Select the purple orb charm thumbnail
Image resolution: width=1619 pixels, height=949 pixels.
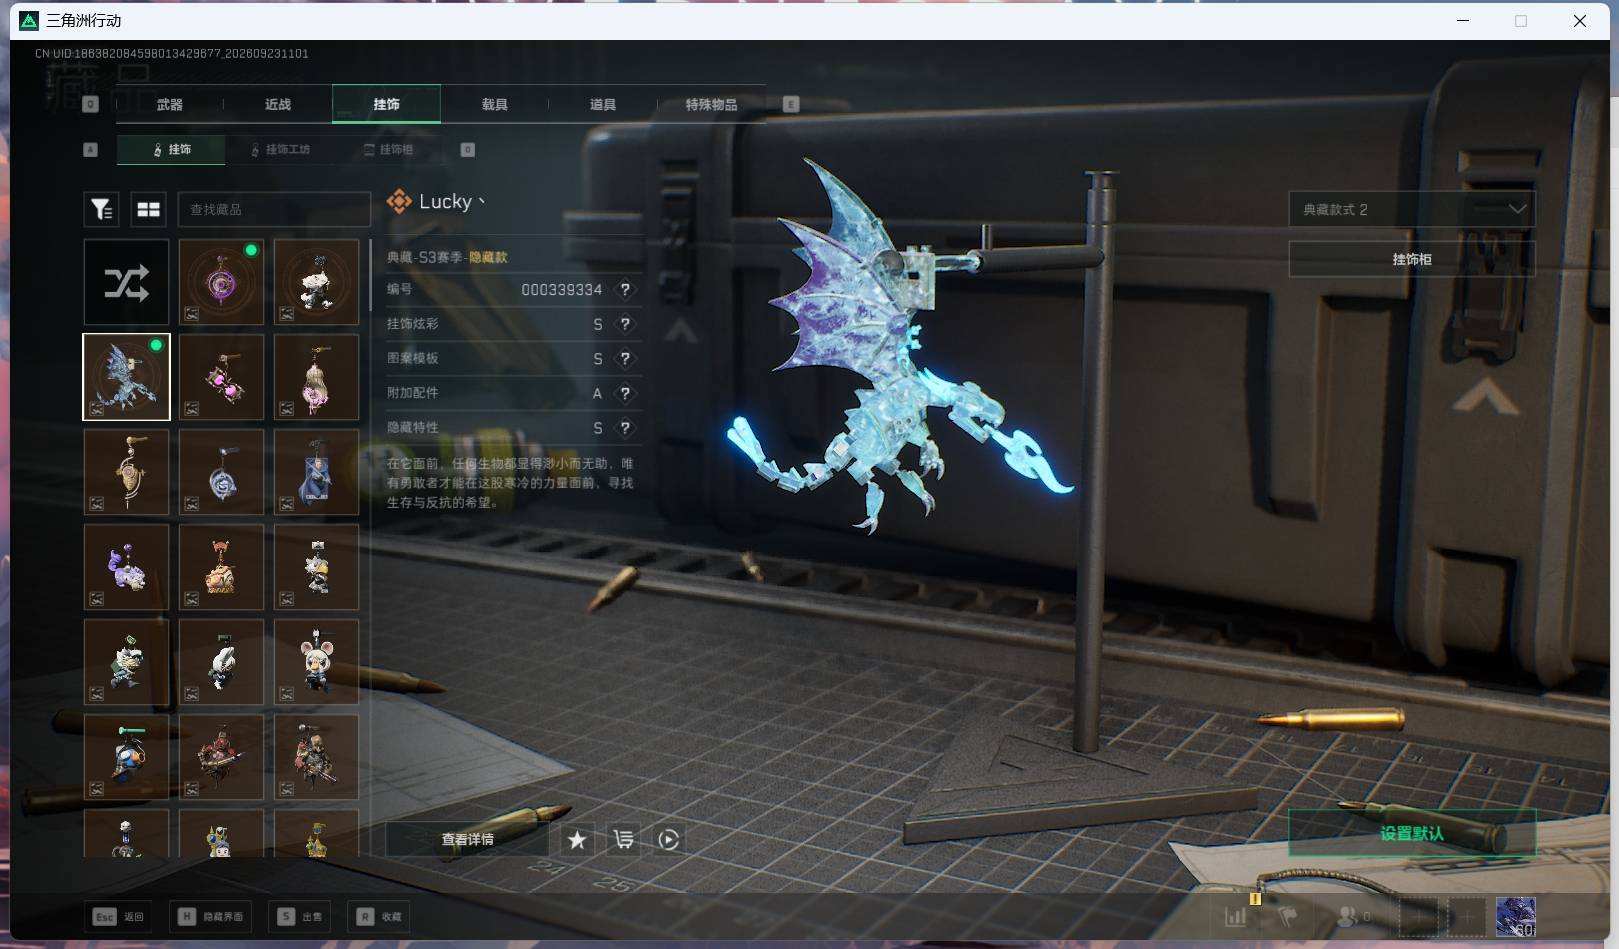pos(221,282)
